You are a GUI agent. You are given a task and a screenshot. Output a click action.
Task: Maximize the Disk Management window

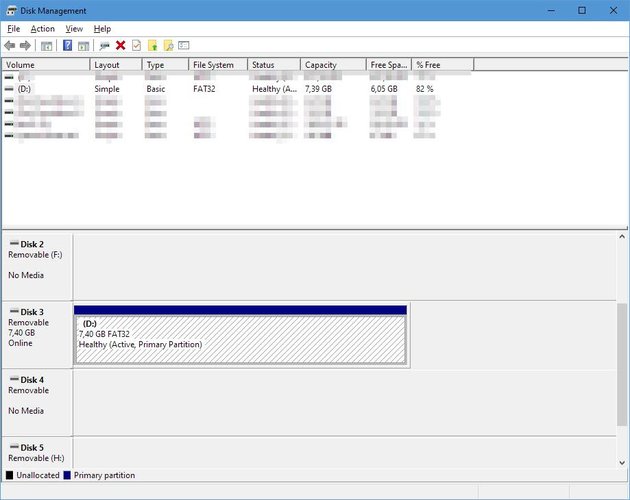(582, 10)
